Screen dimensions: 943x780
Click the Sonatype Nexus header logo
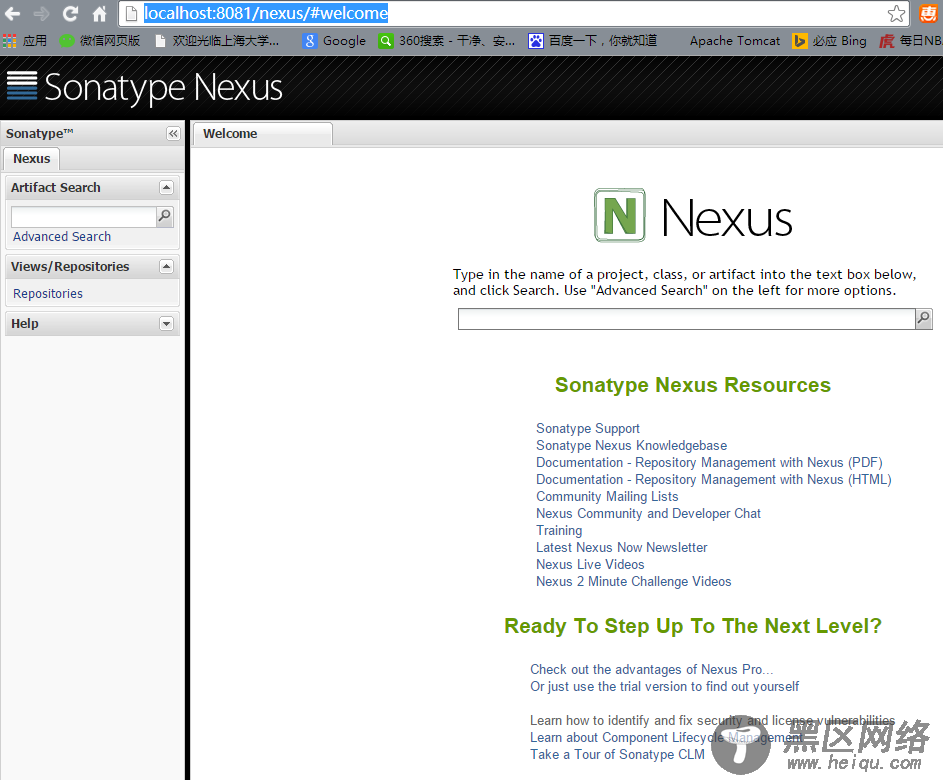coord(144,87)
